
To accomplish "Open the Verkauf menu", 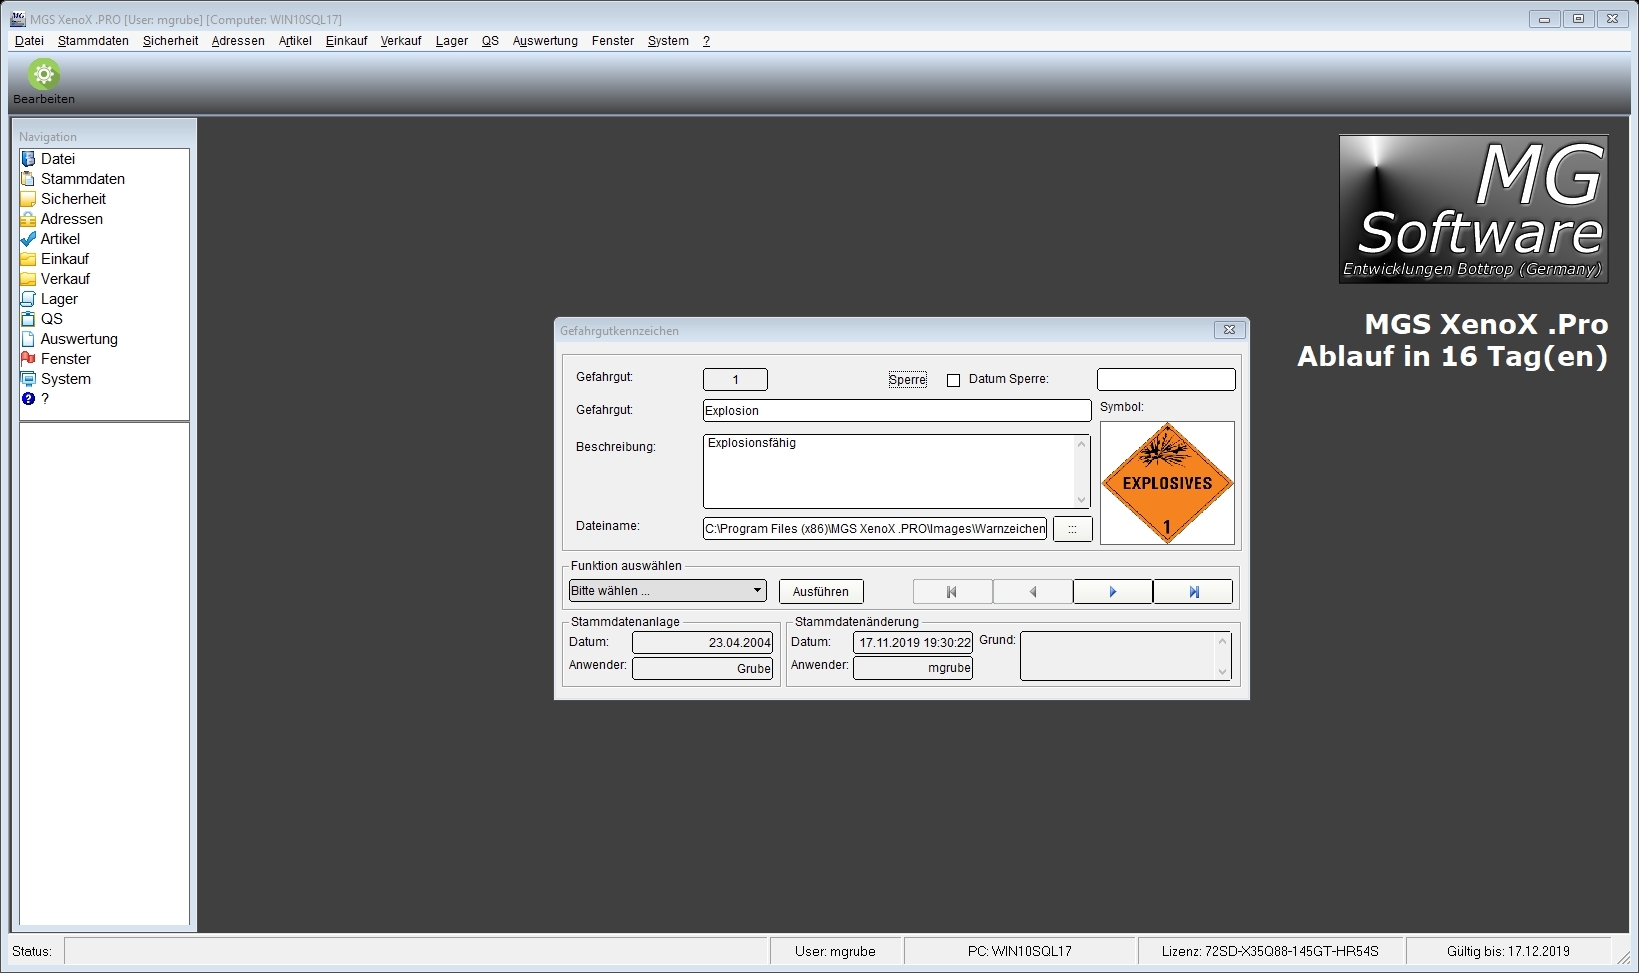I will (x=401, y=41).
